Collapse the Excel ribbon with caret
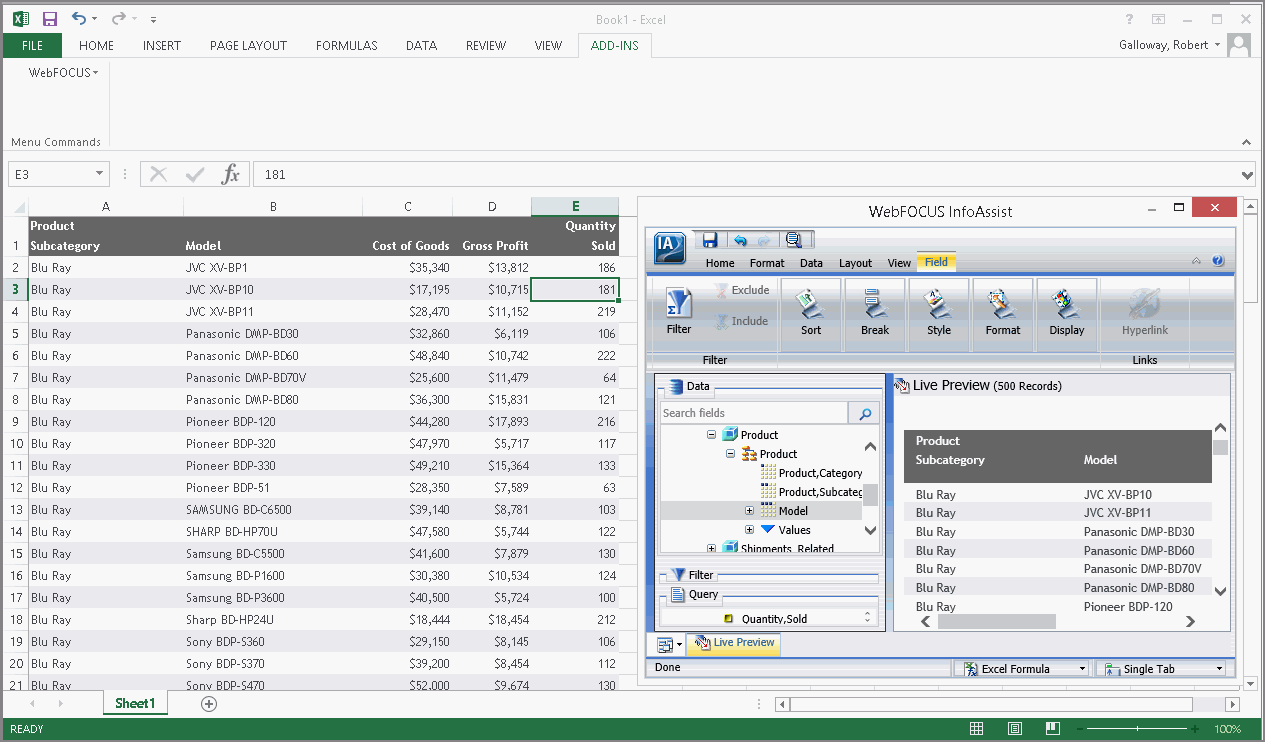Image resolution: width=1265 pixels, height=742 pixels. pyautogui.click(x=1246, y=142)
